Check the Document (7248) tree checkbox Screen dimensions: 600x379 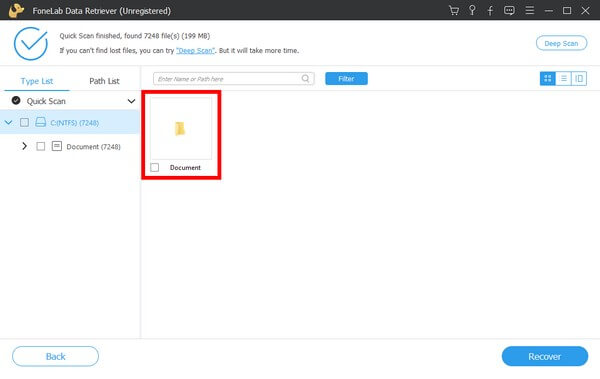point(41,146)
